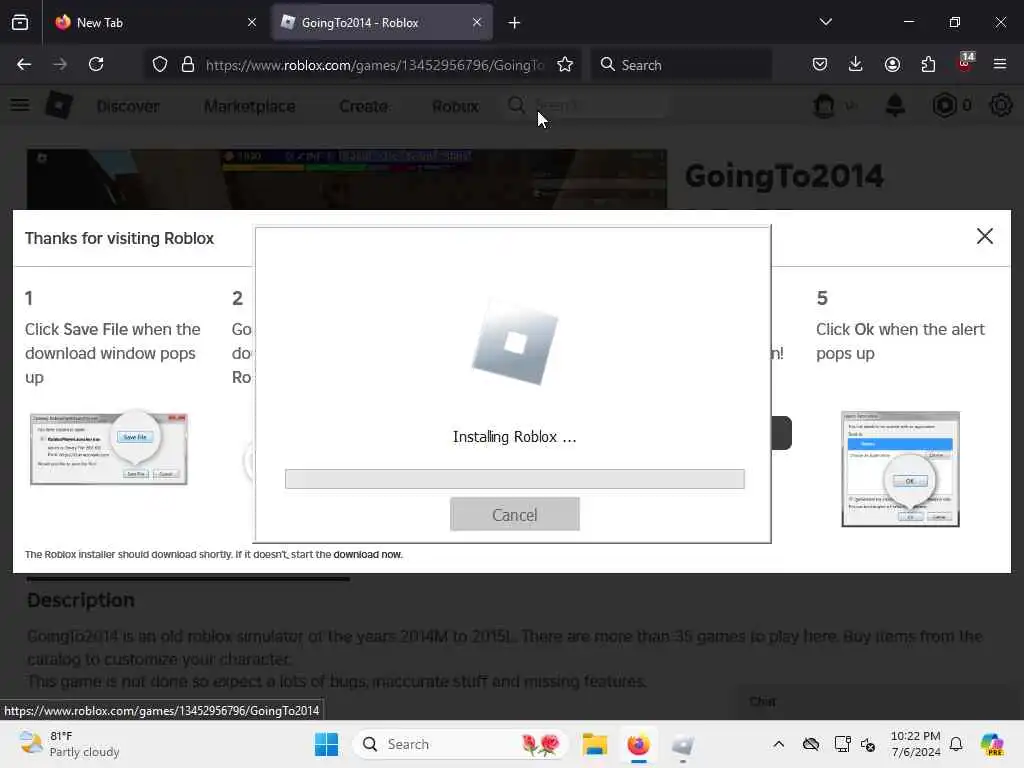Open Create in Roblox navigation
Viewport: 1024px width, 768px height.
click(364, 106)
